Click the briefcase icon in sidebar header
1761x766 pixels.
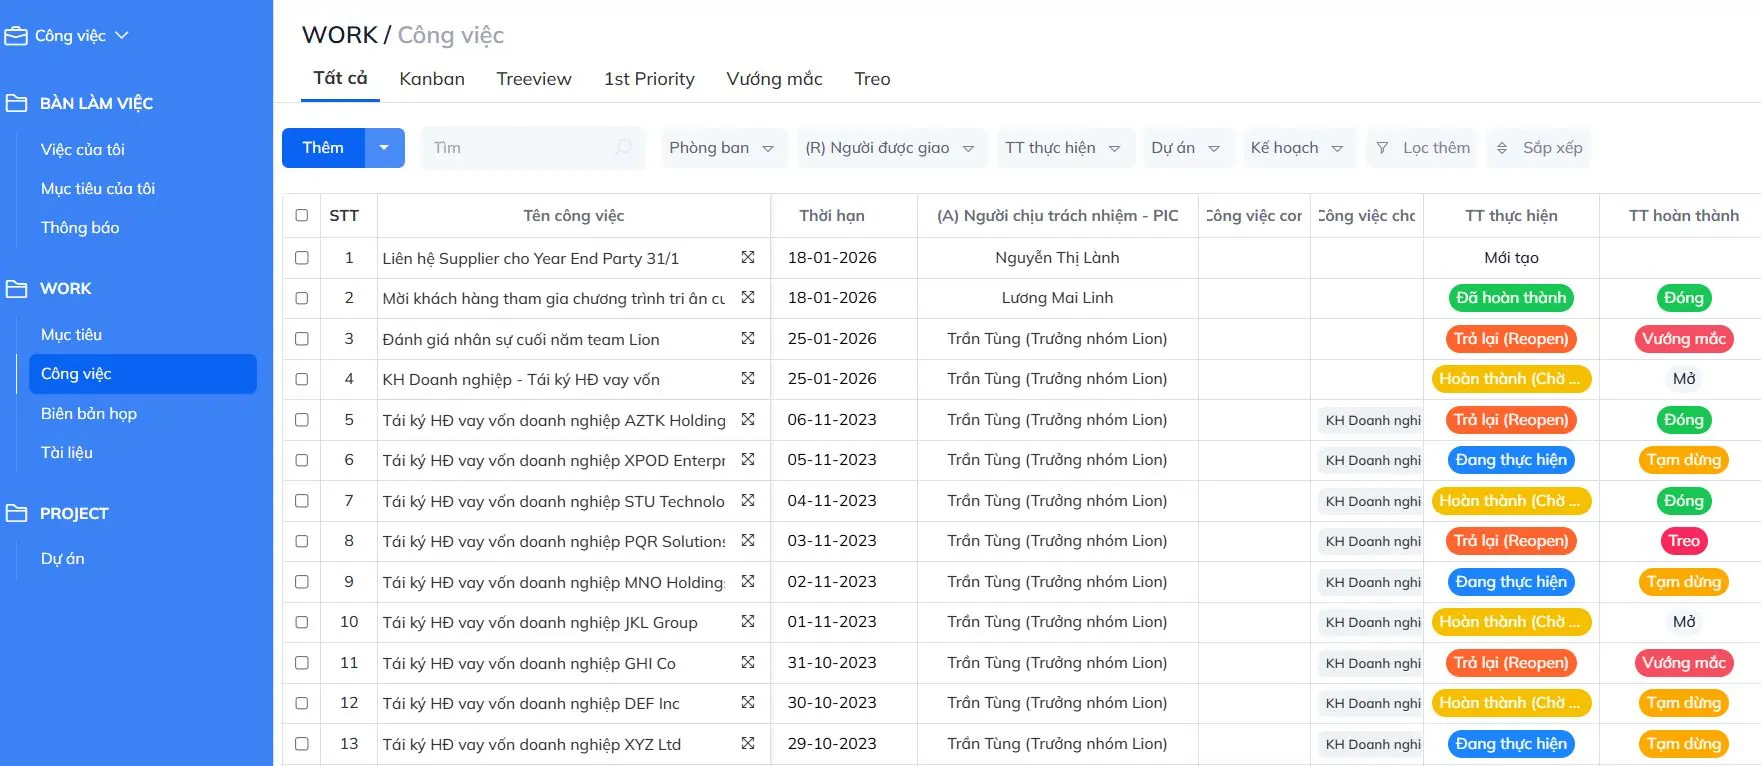[x=16, y=36]
